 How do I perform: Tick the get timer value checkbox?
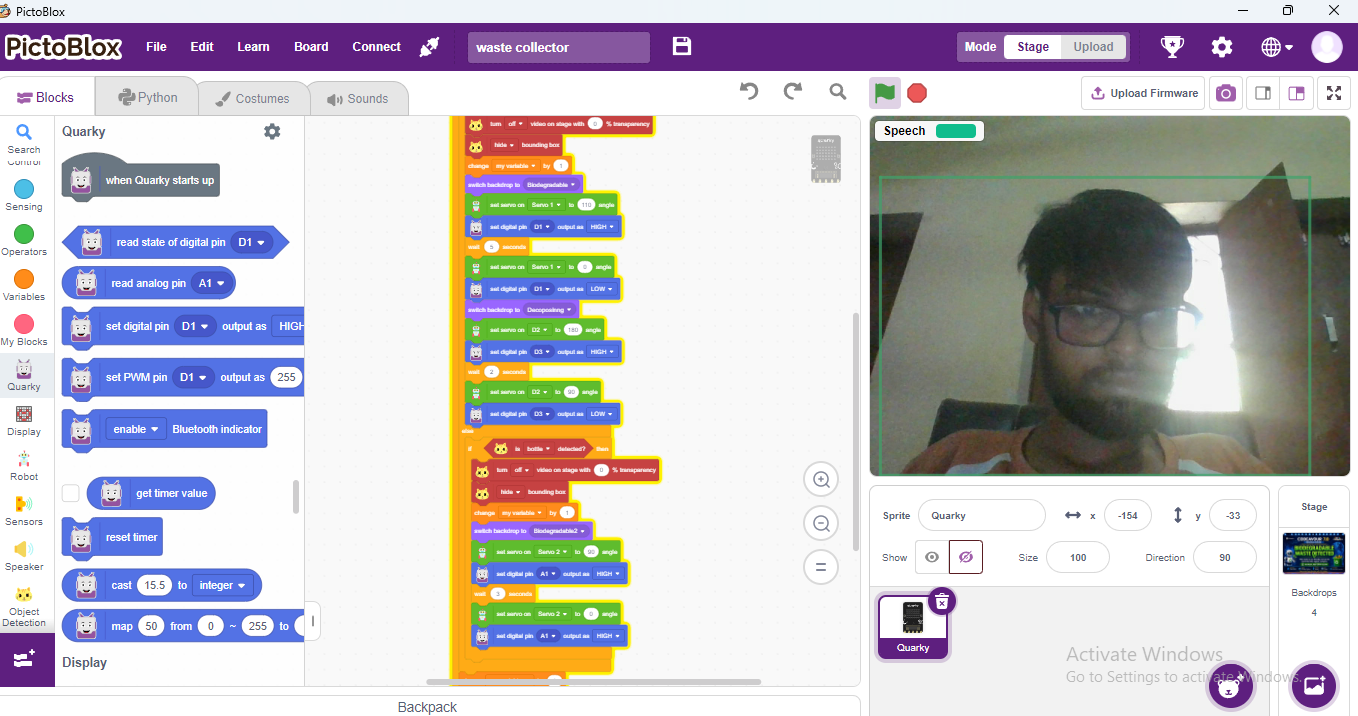pos(71,493)
